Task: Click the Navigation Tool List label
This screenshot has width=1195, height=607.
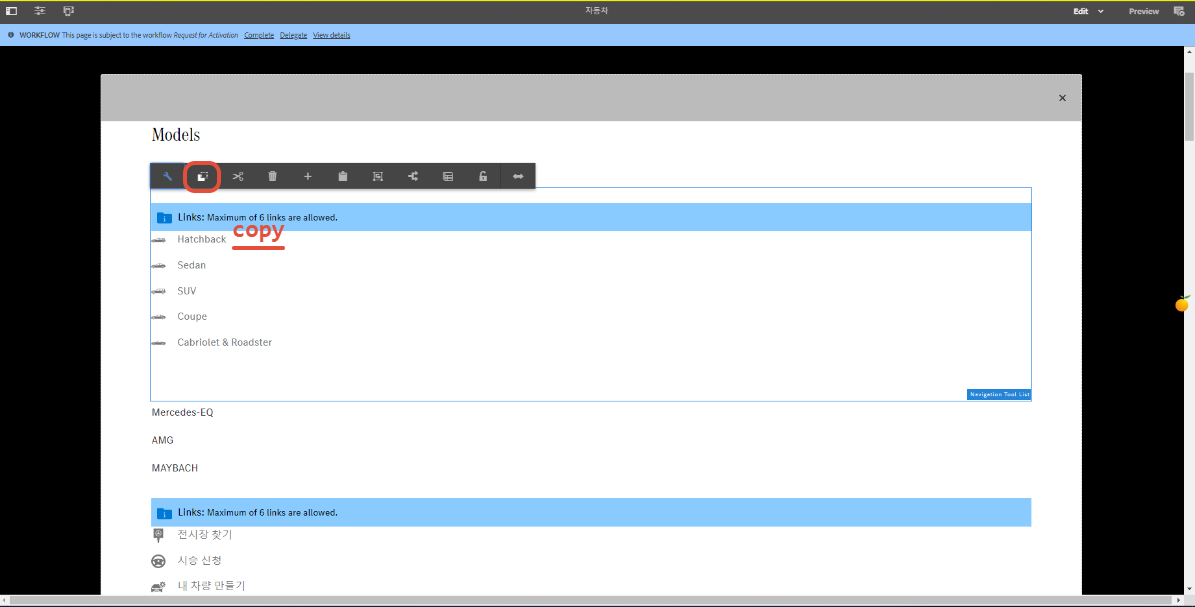Action: point(999,394)
